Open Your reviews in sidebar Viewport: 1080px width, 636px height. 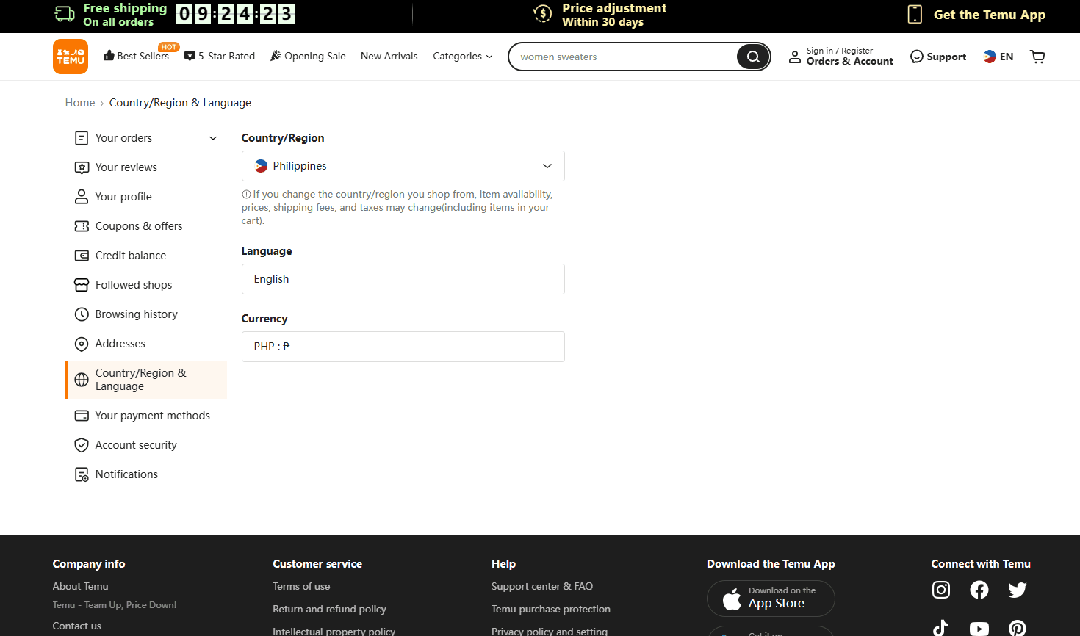[146, 167]
